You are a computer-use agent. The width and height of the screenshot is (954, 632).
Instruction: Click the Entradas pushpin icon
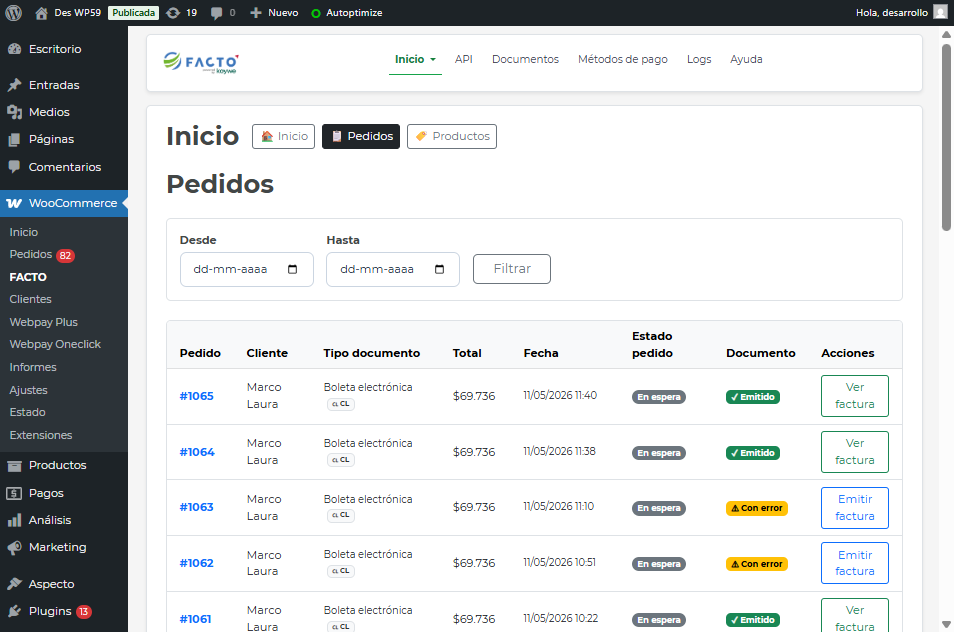point(15,85)
